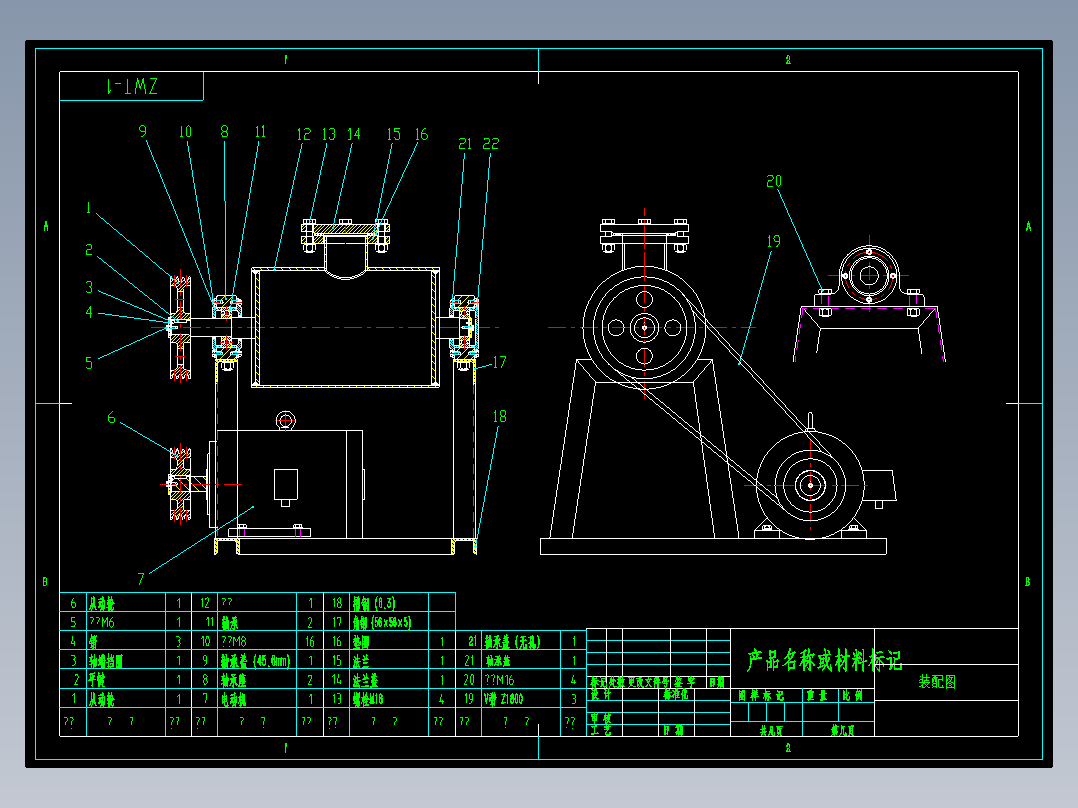Click the "角钢 (56x56x5)" parts list entry

(382, 622)
